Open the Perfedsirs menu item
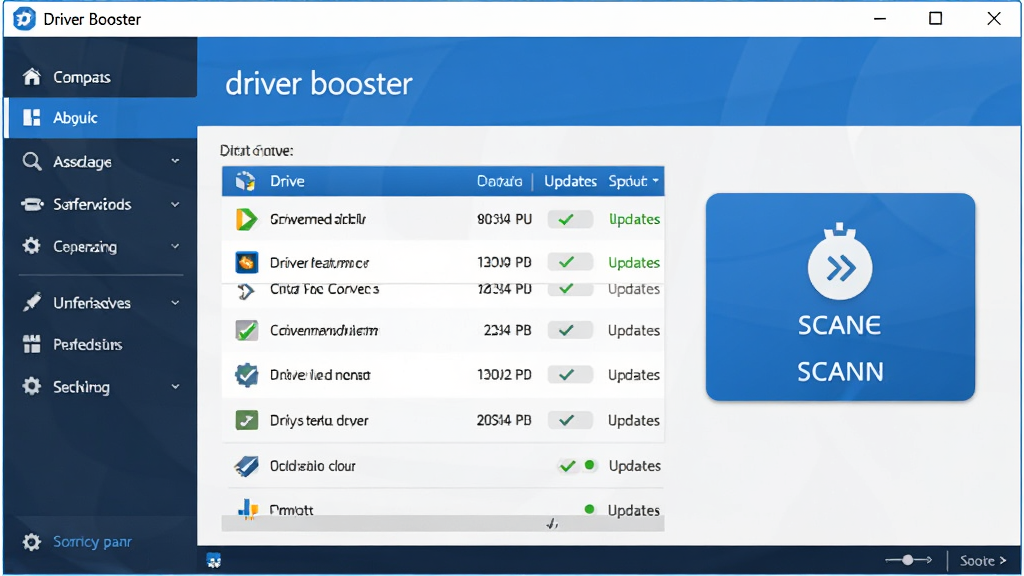 (x=100, y=344)
